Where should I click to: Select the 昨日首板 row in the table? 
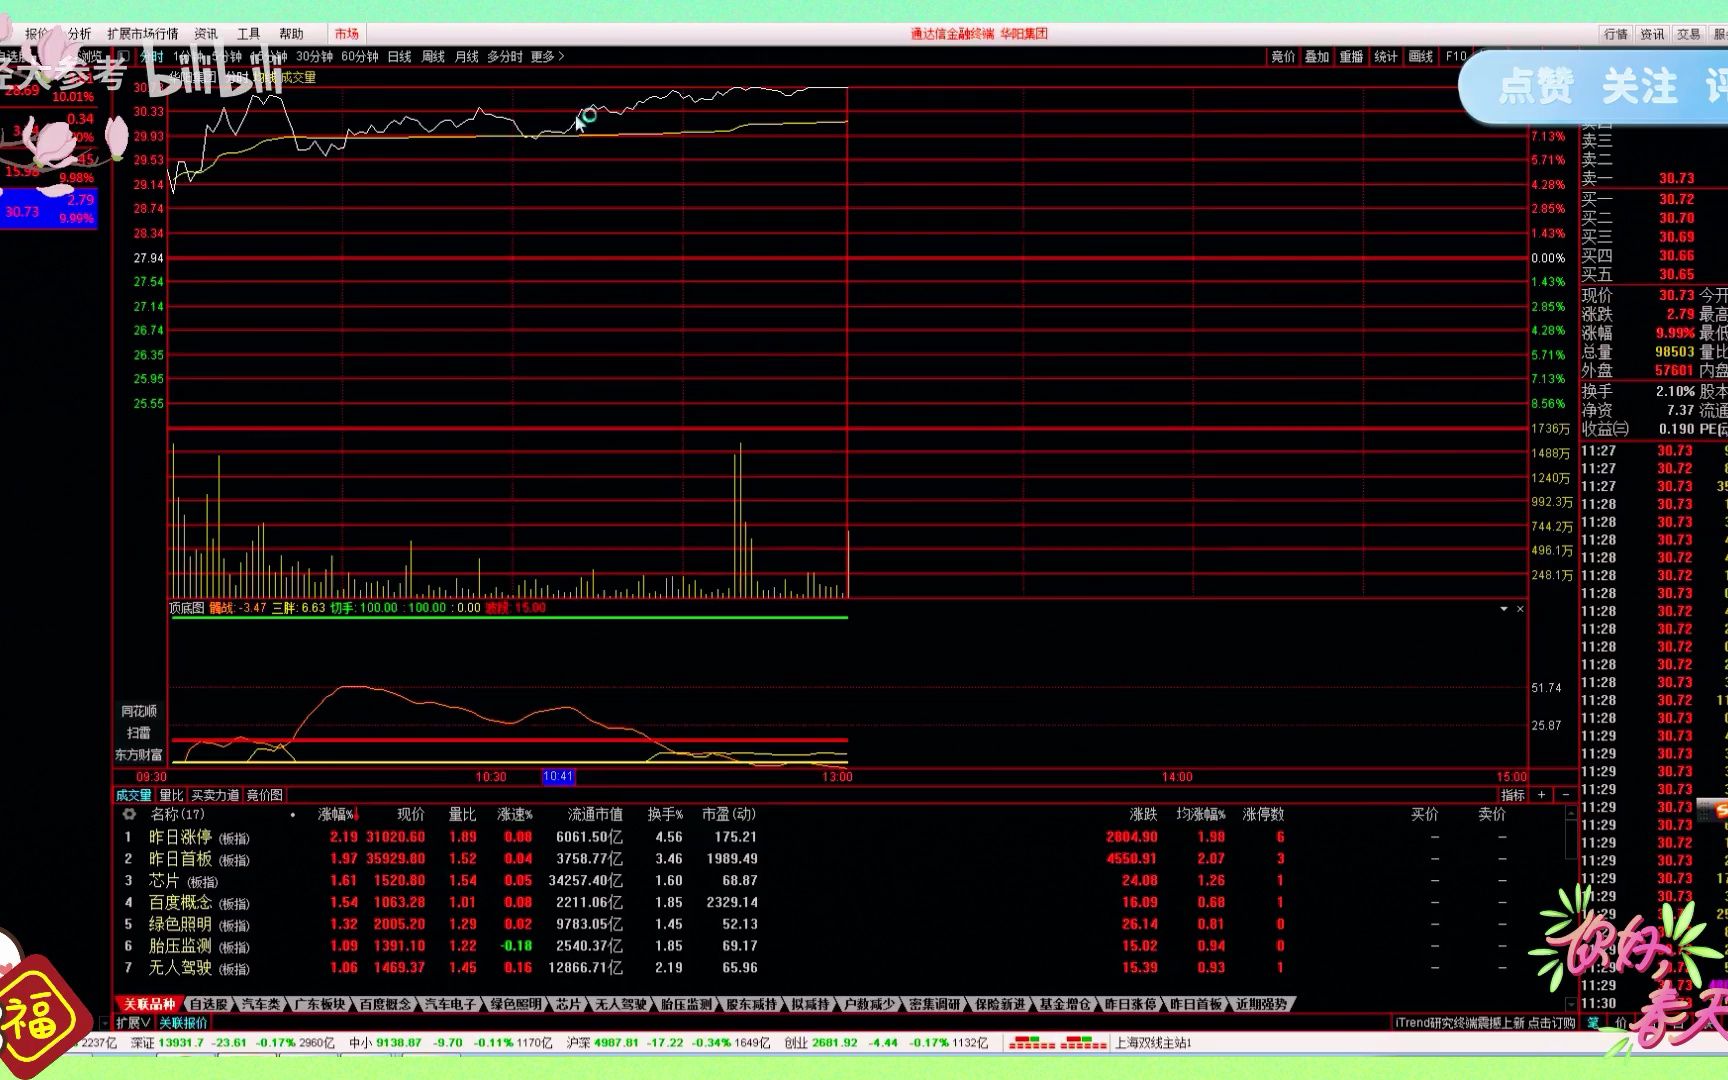tap(840, 859)
